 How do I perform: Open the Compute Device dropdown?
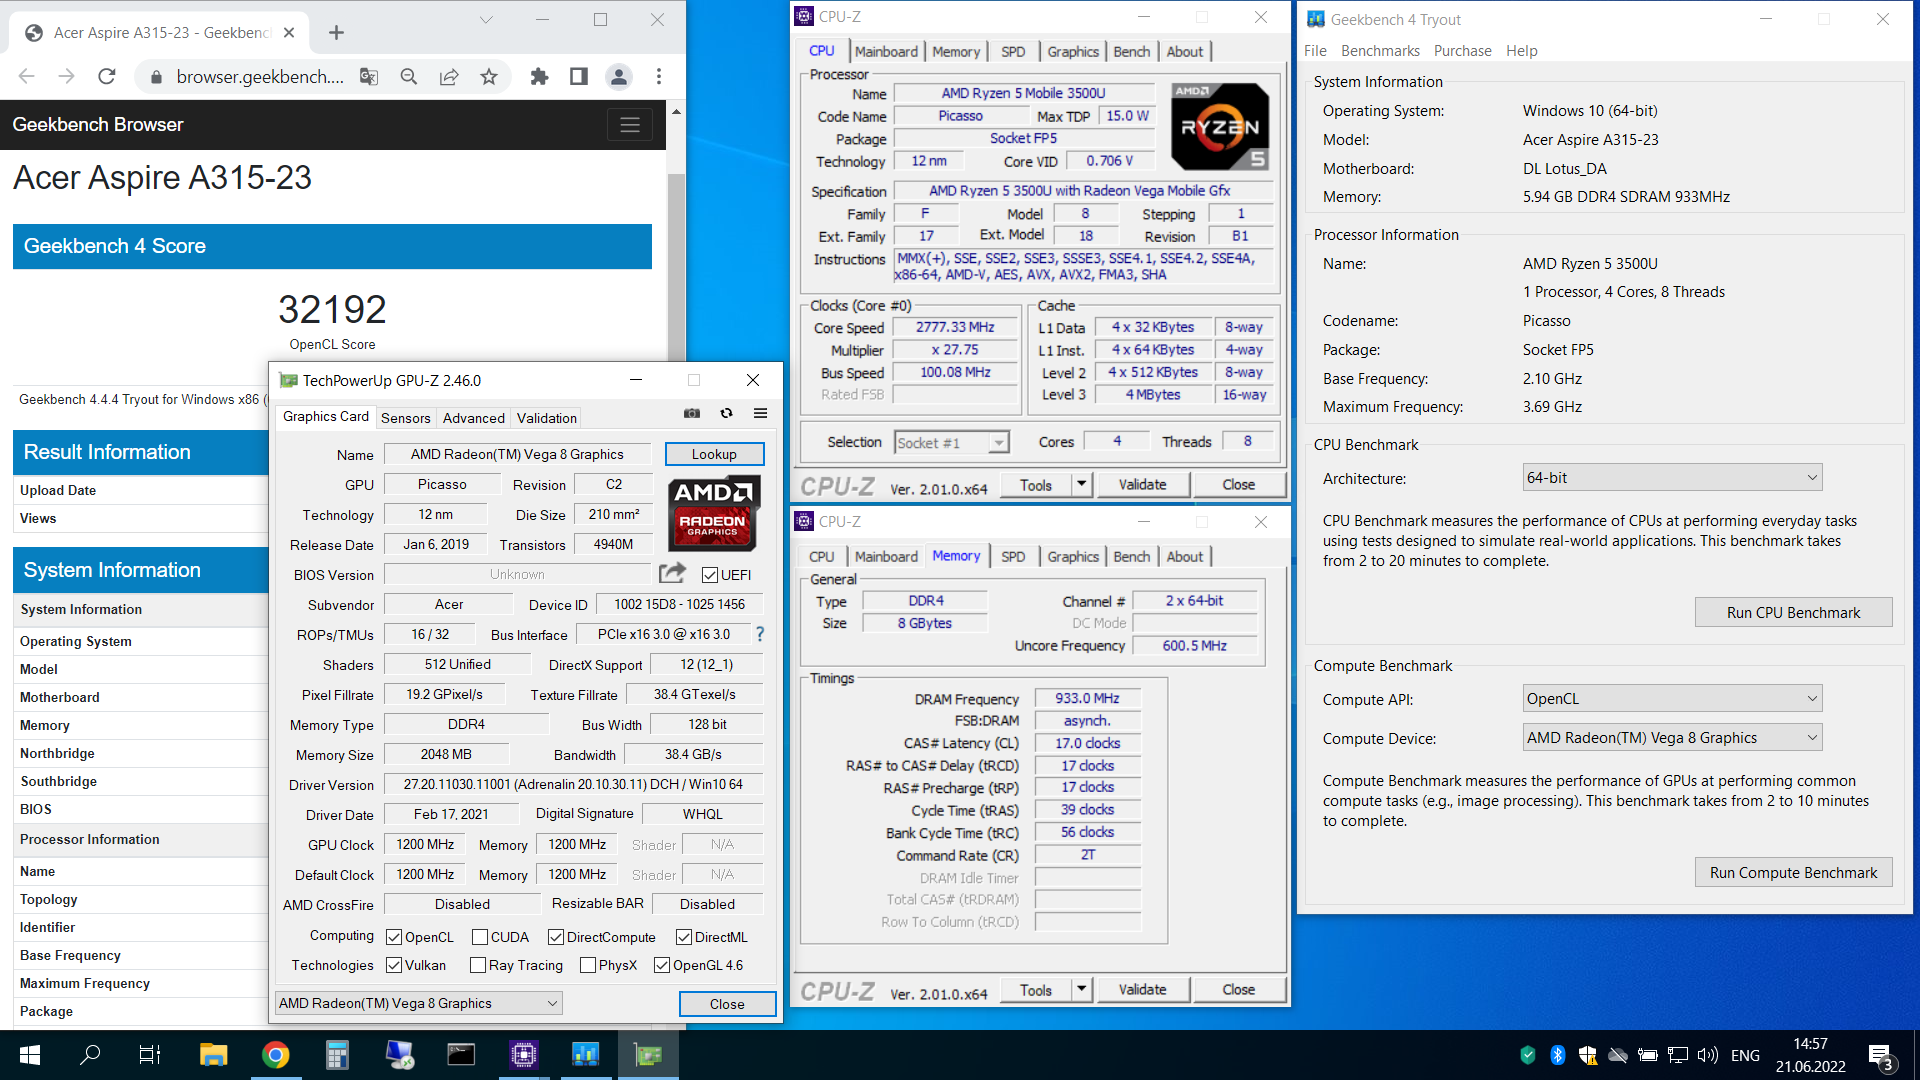pyautogui.click(x=1672, y=738)
